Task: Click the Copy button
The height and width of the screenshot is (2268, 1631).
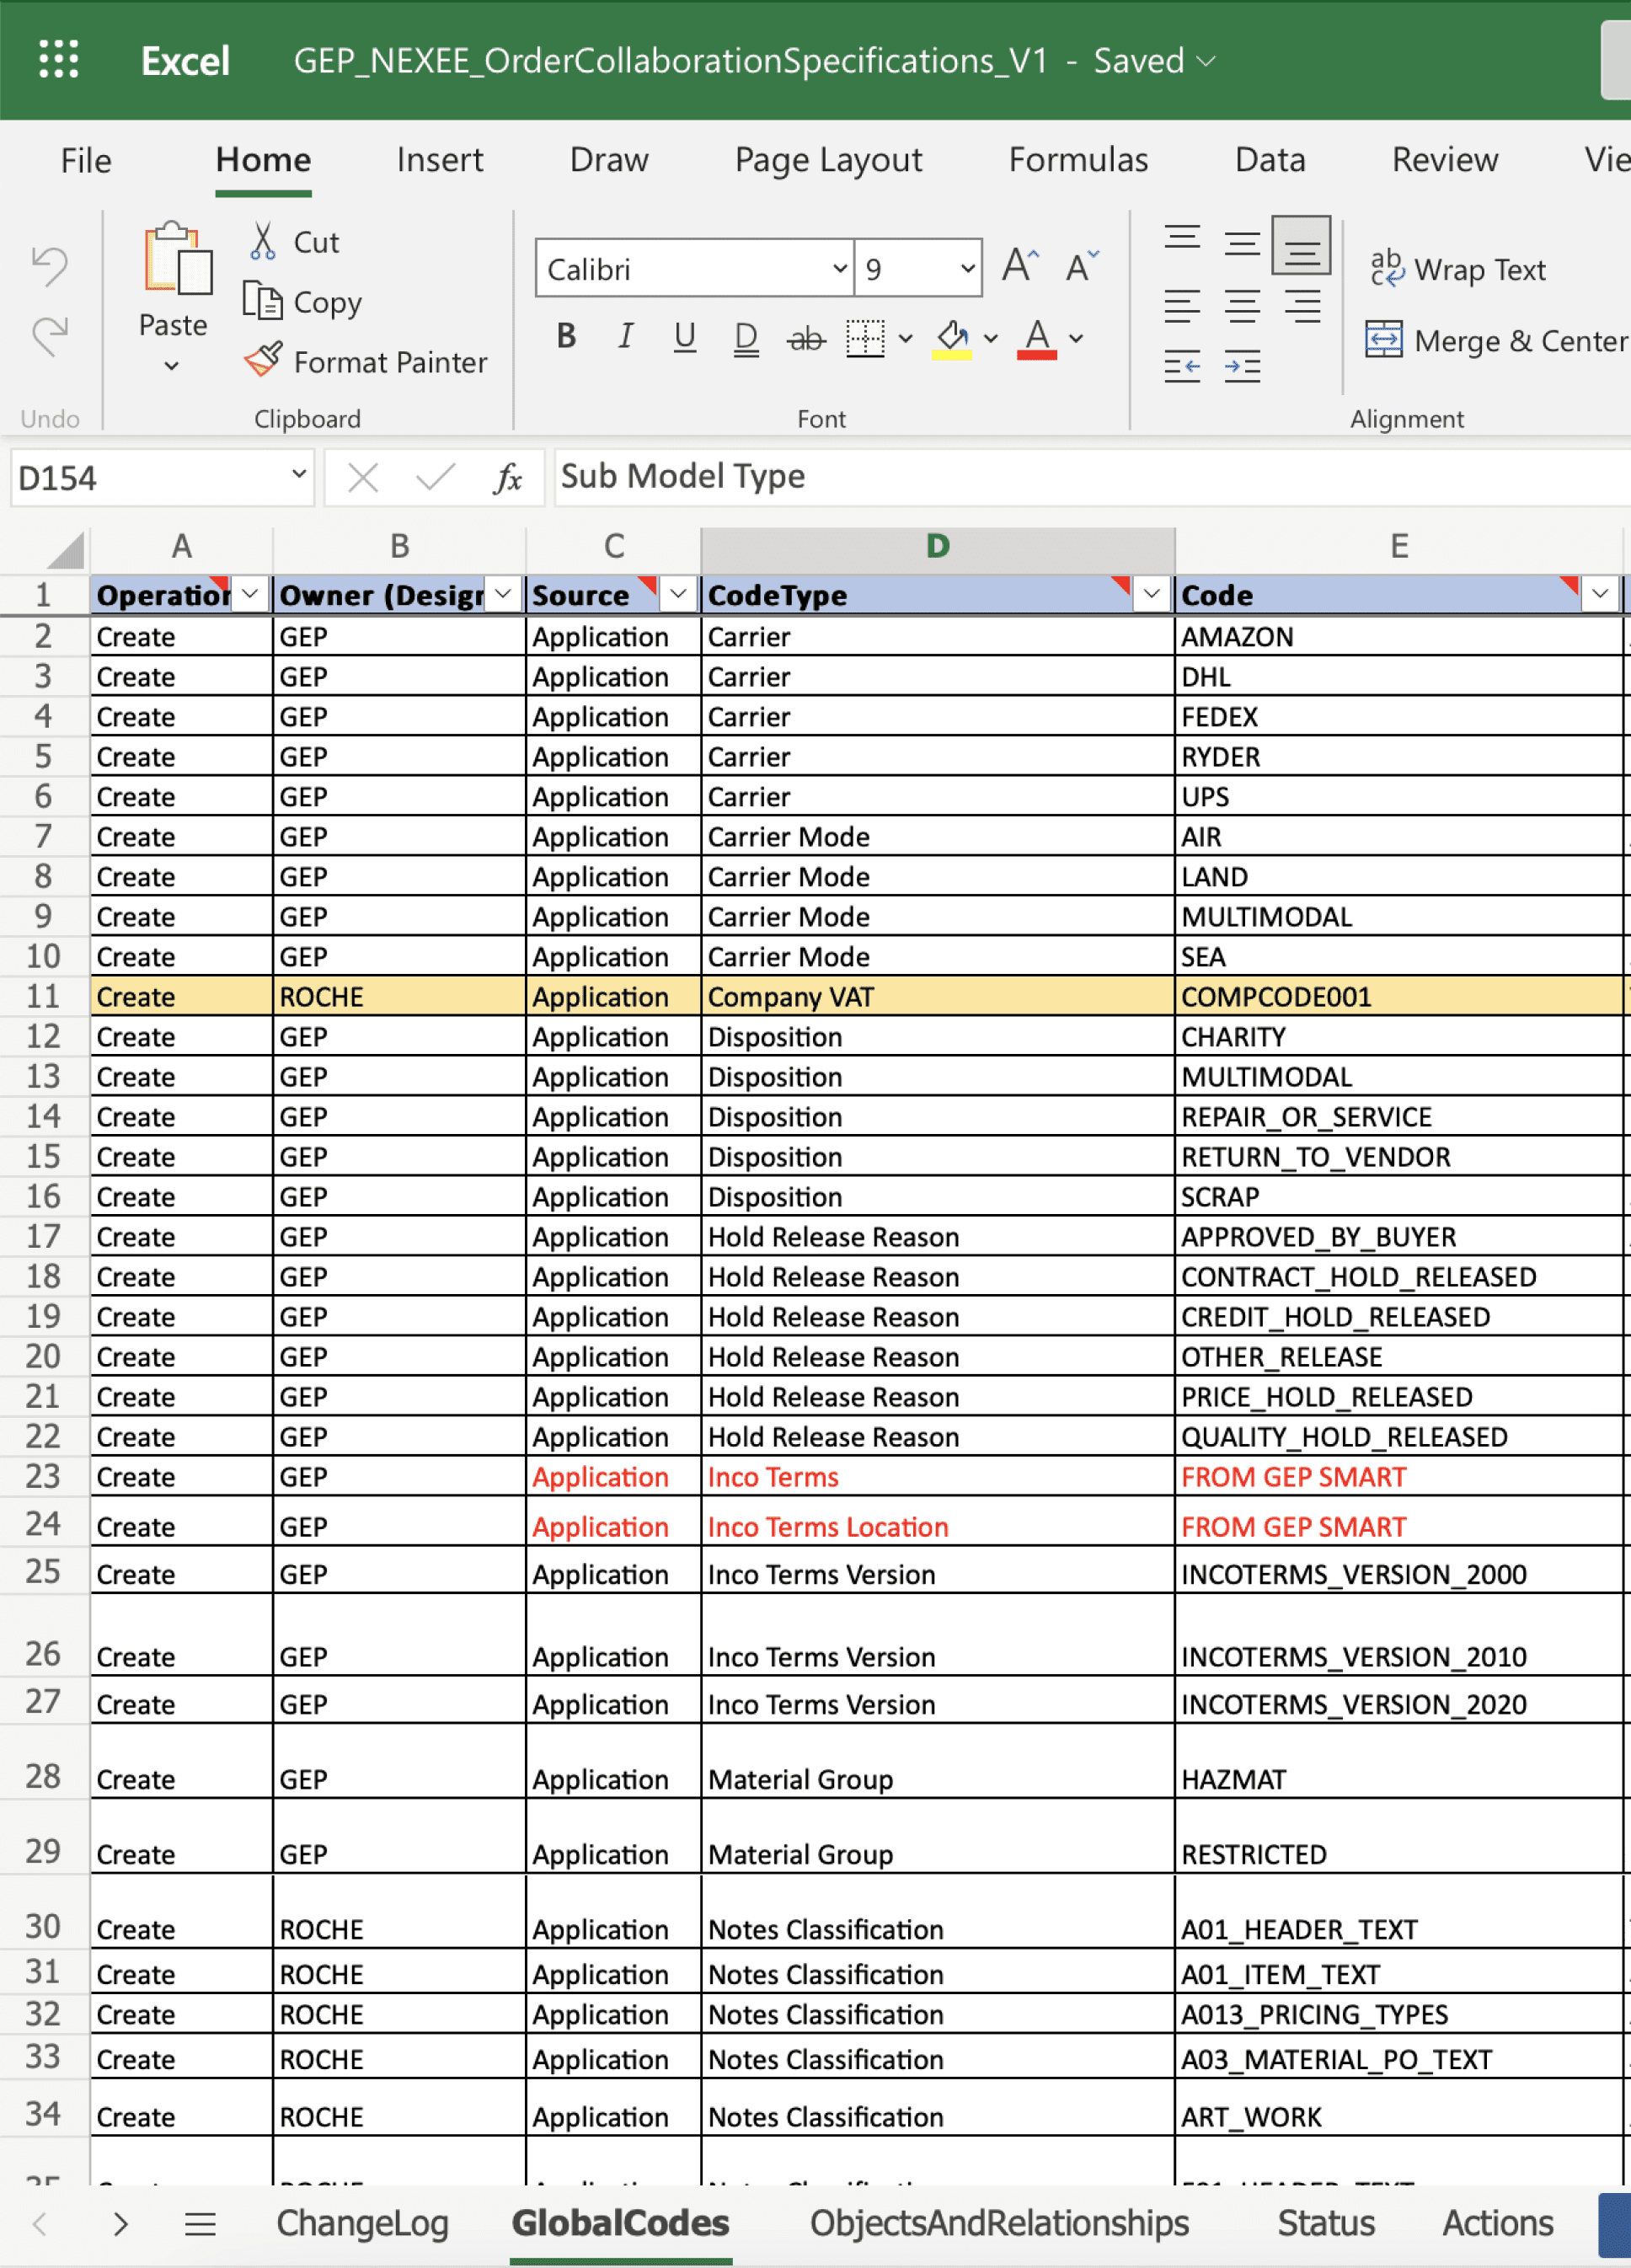Action: 303,301
